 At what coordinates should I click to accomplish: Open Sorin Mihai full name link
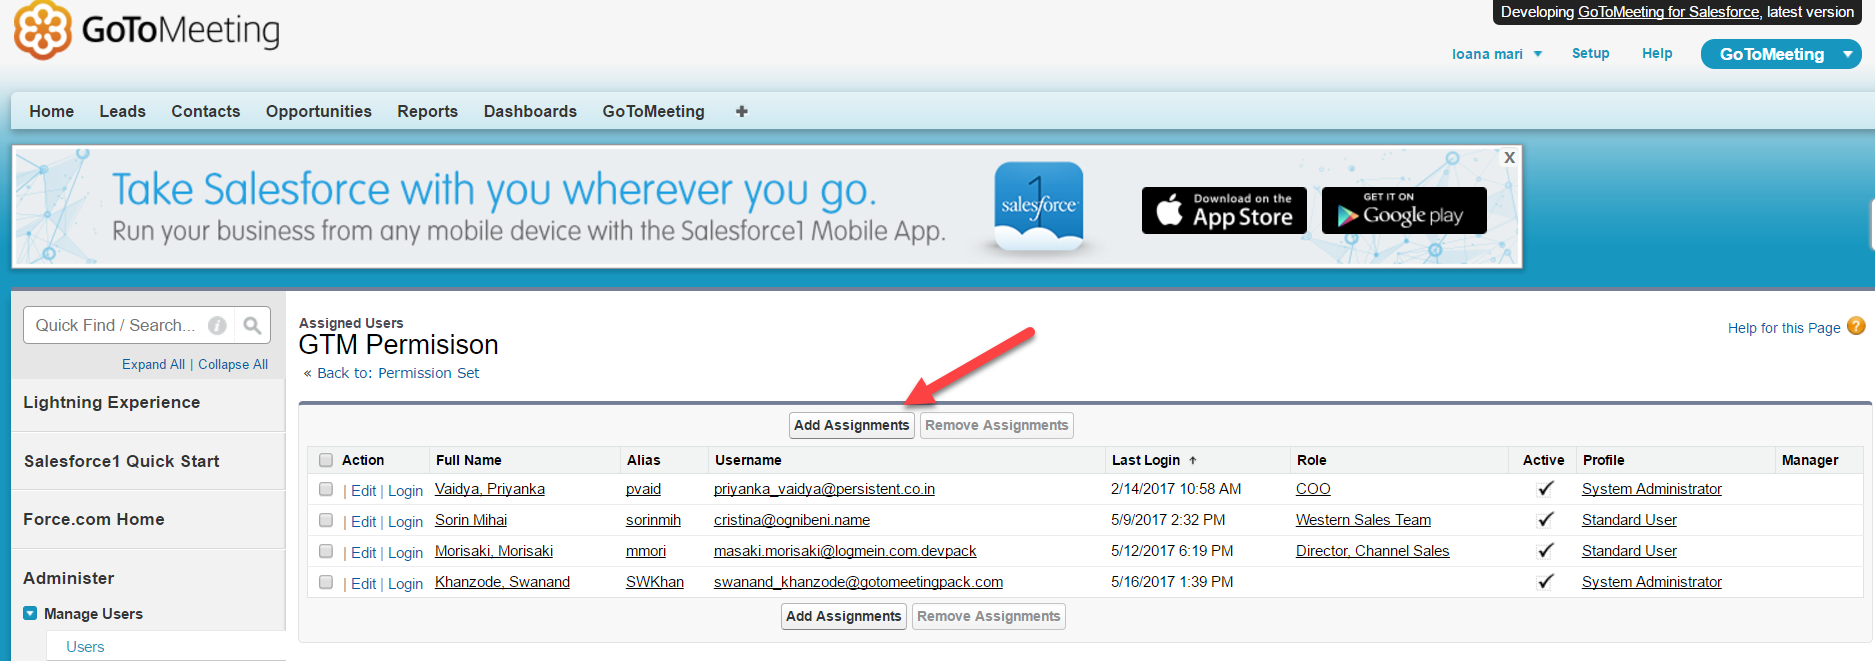point(471,520)
